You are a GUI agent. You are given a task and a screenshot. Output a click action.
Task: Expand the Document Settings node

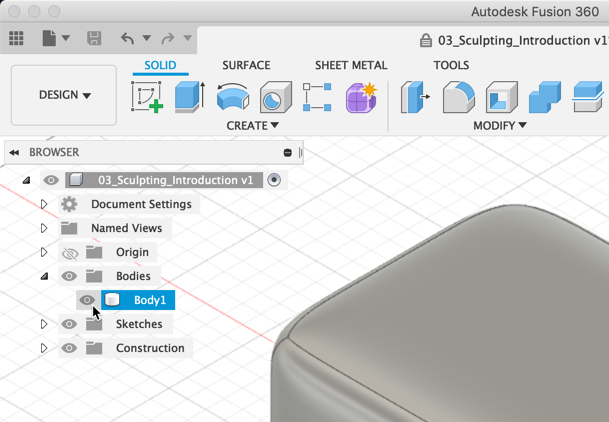pyautogui.click(x=44, y=204)
